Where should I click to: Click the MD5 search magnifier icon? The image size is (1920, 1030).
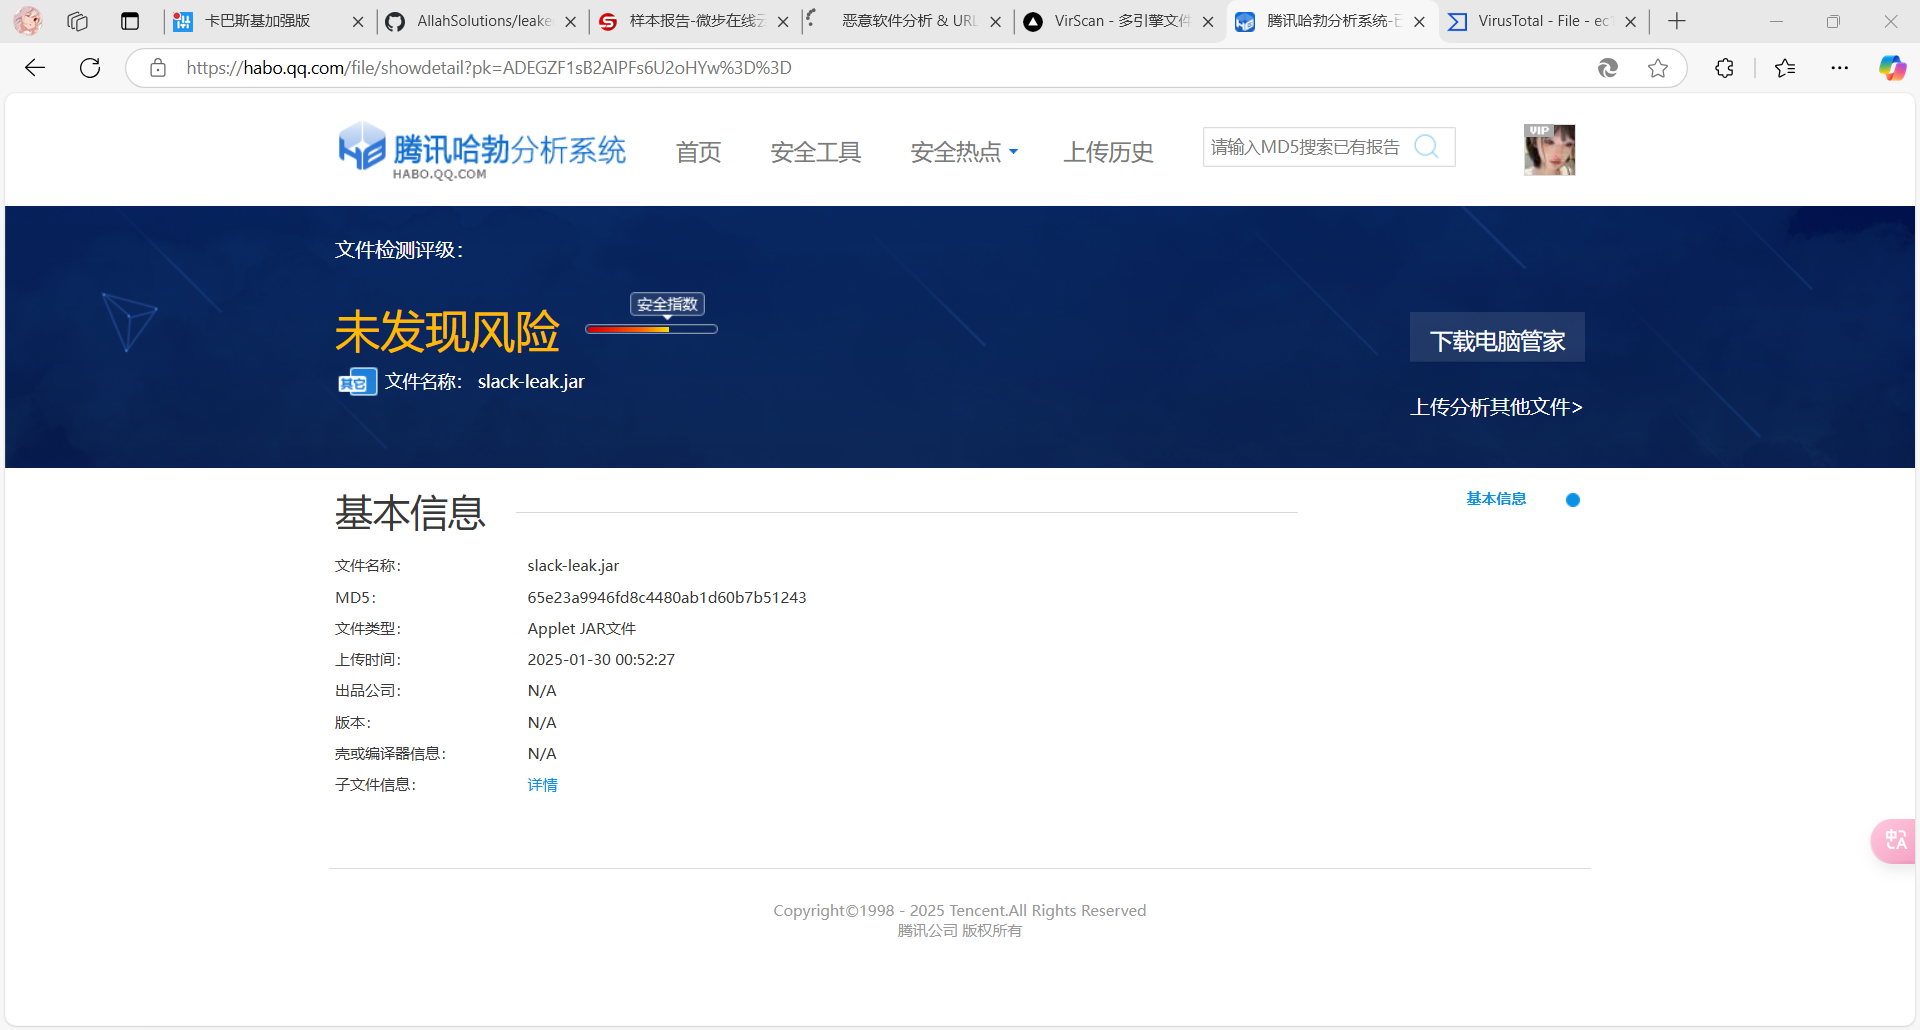[x=1427, y=147]
